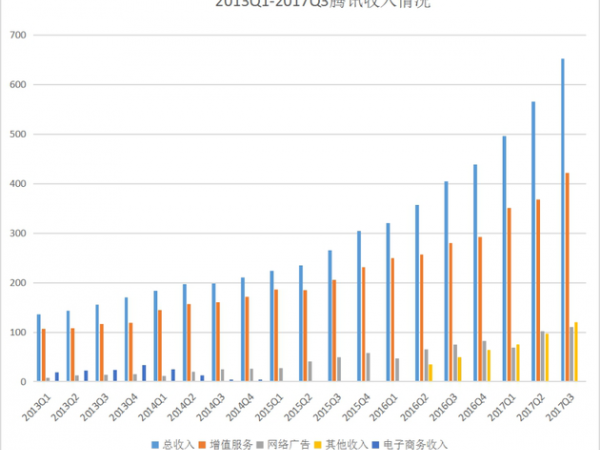This screenshot has width=600, height=450.
Task: Click the orange value-added bar for 2017Q1
Action: [509, 295]
